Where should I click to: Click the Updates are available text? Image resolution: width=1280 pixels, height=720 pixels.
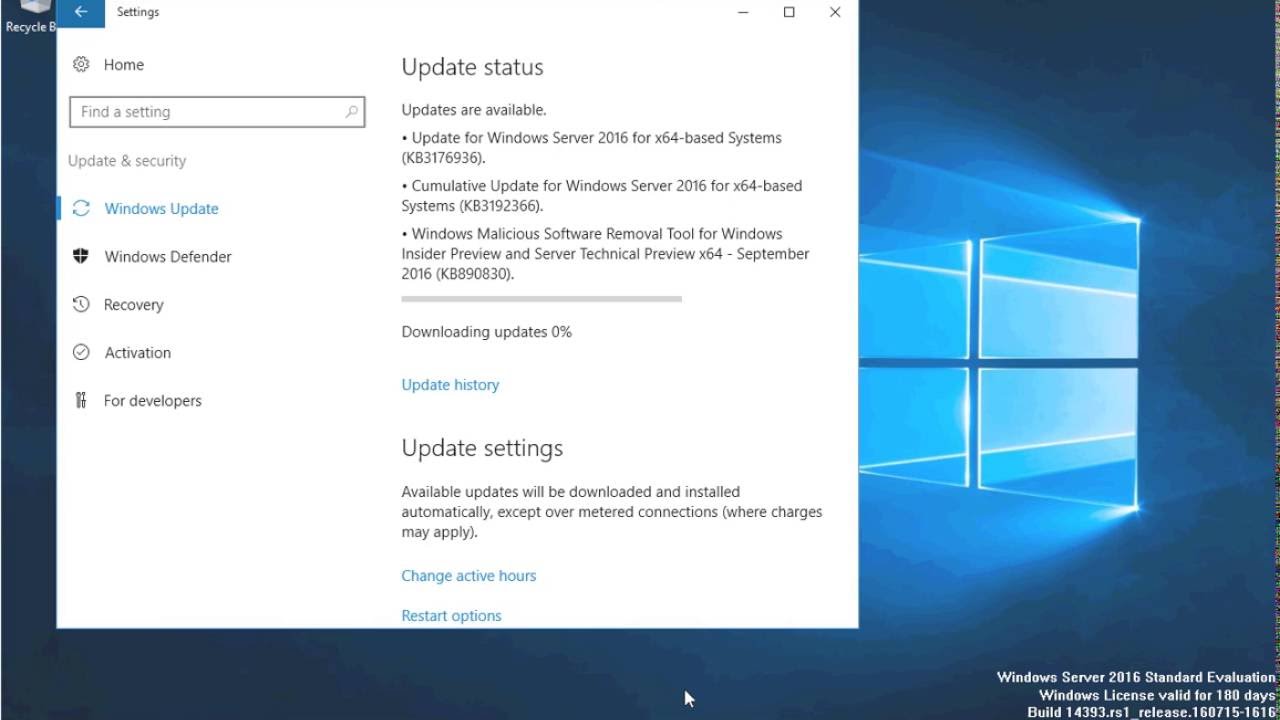point(474,110)
